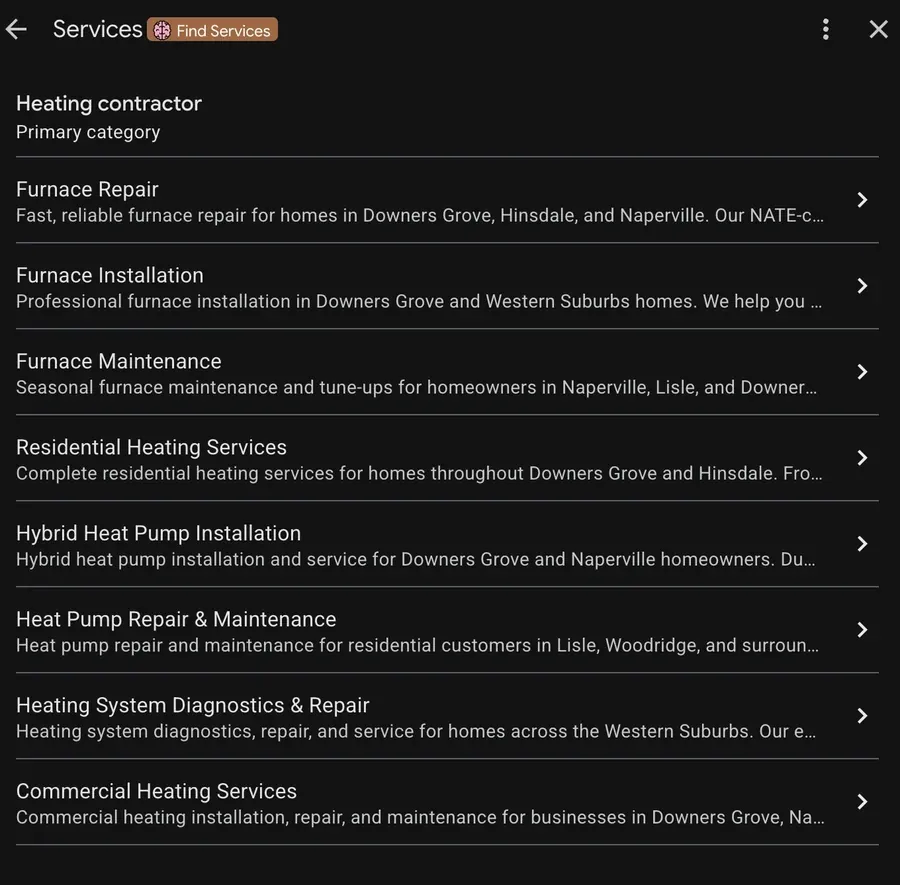Viewport: 900px width, 885px height.
Task: Expand Heat Pump Repair & Maintenance chevron
Action: point(862,630)
